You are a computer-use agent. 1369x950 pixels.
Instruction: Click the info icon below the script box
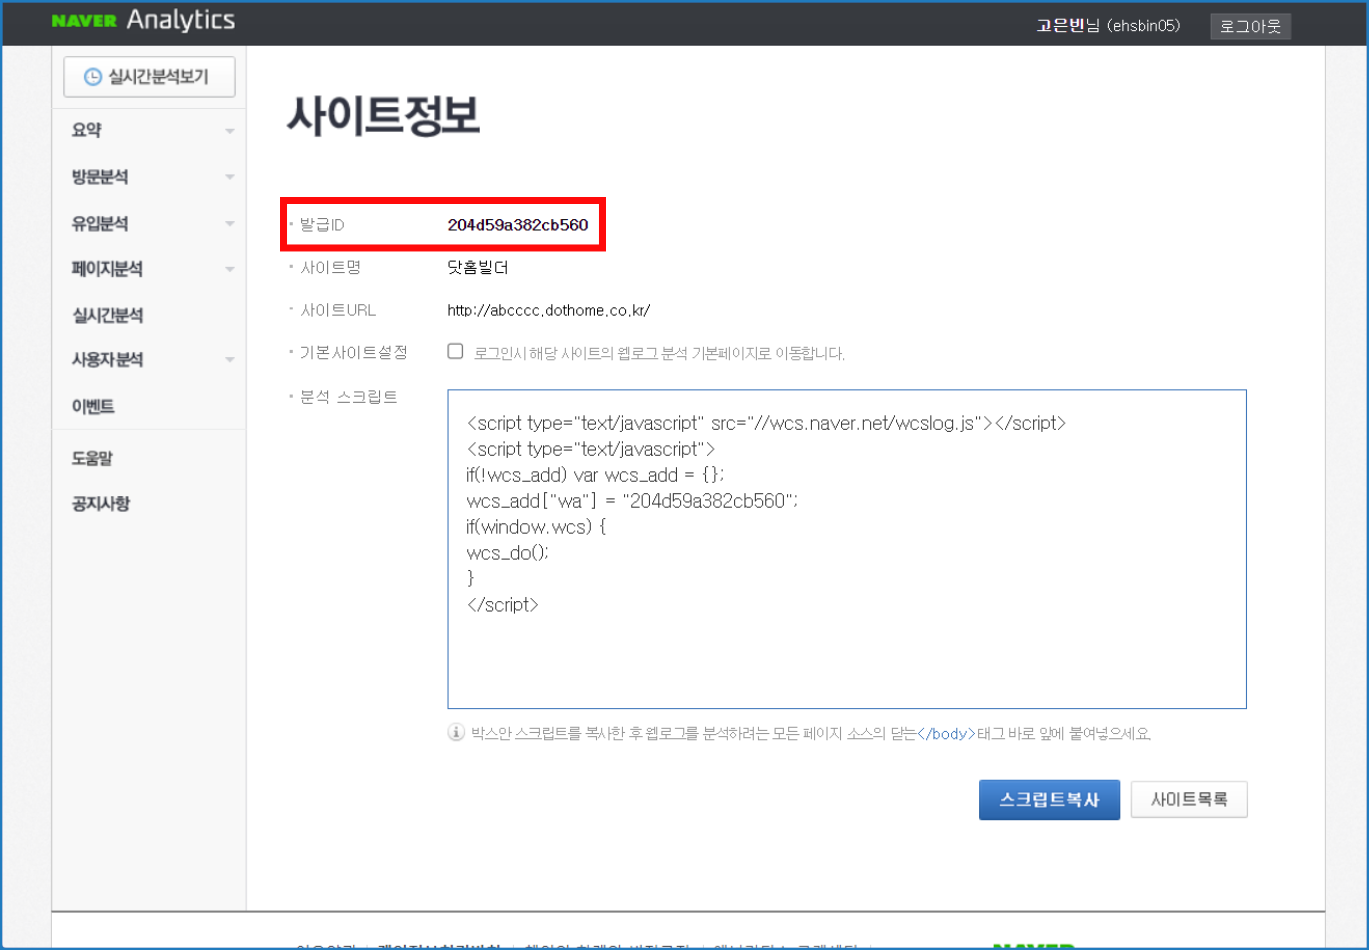point(456,733)
